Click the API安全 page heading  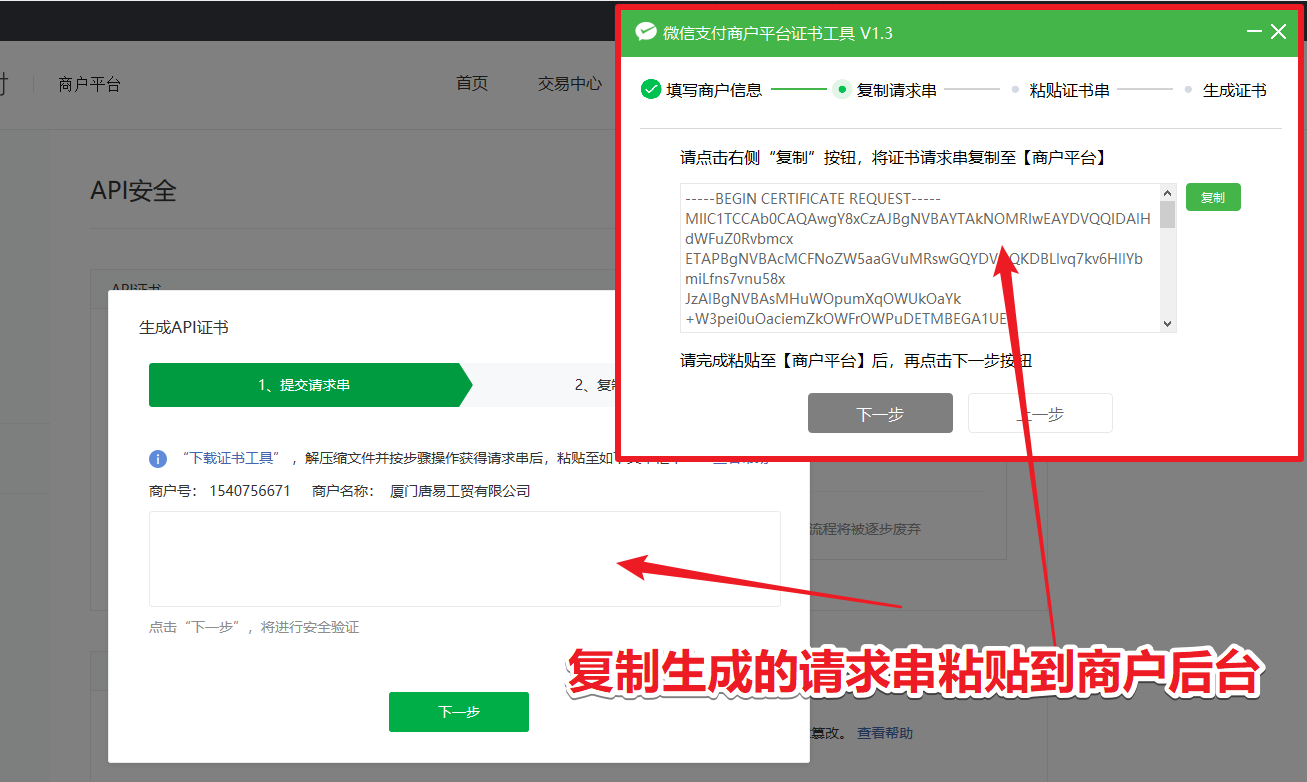pos(134,191)
